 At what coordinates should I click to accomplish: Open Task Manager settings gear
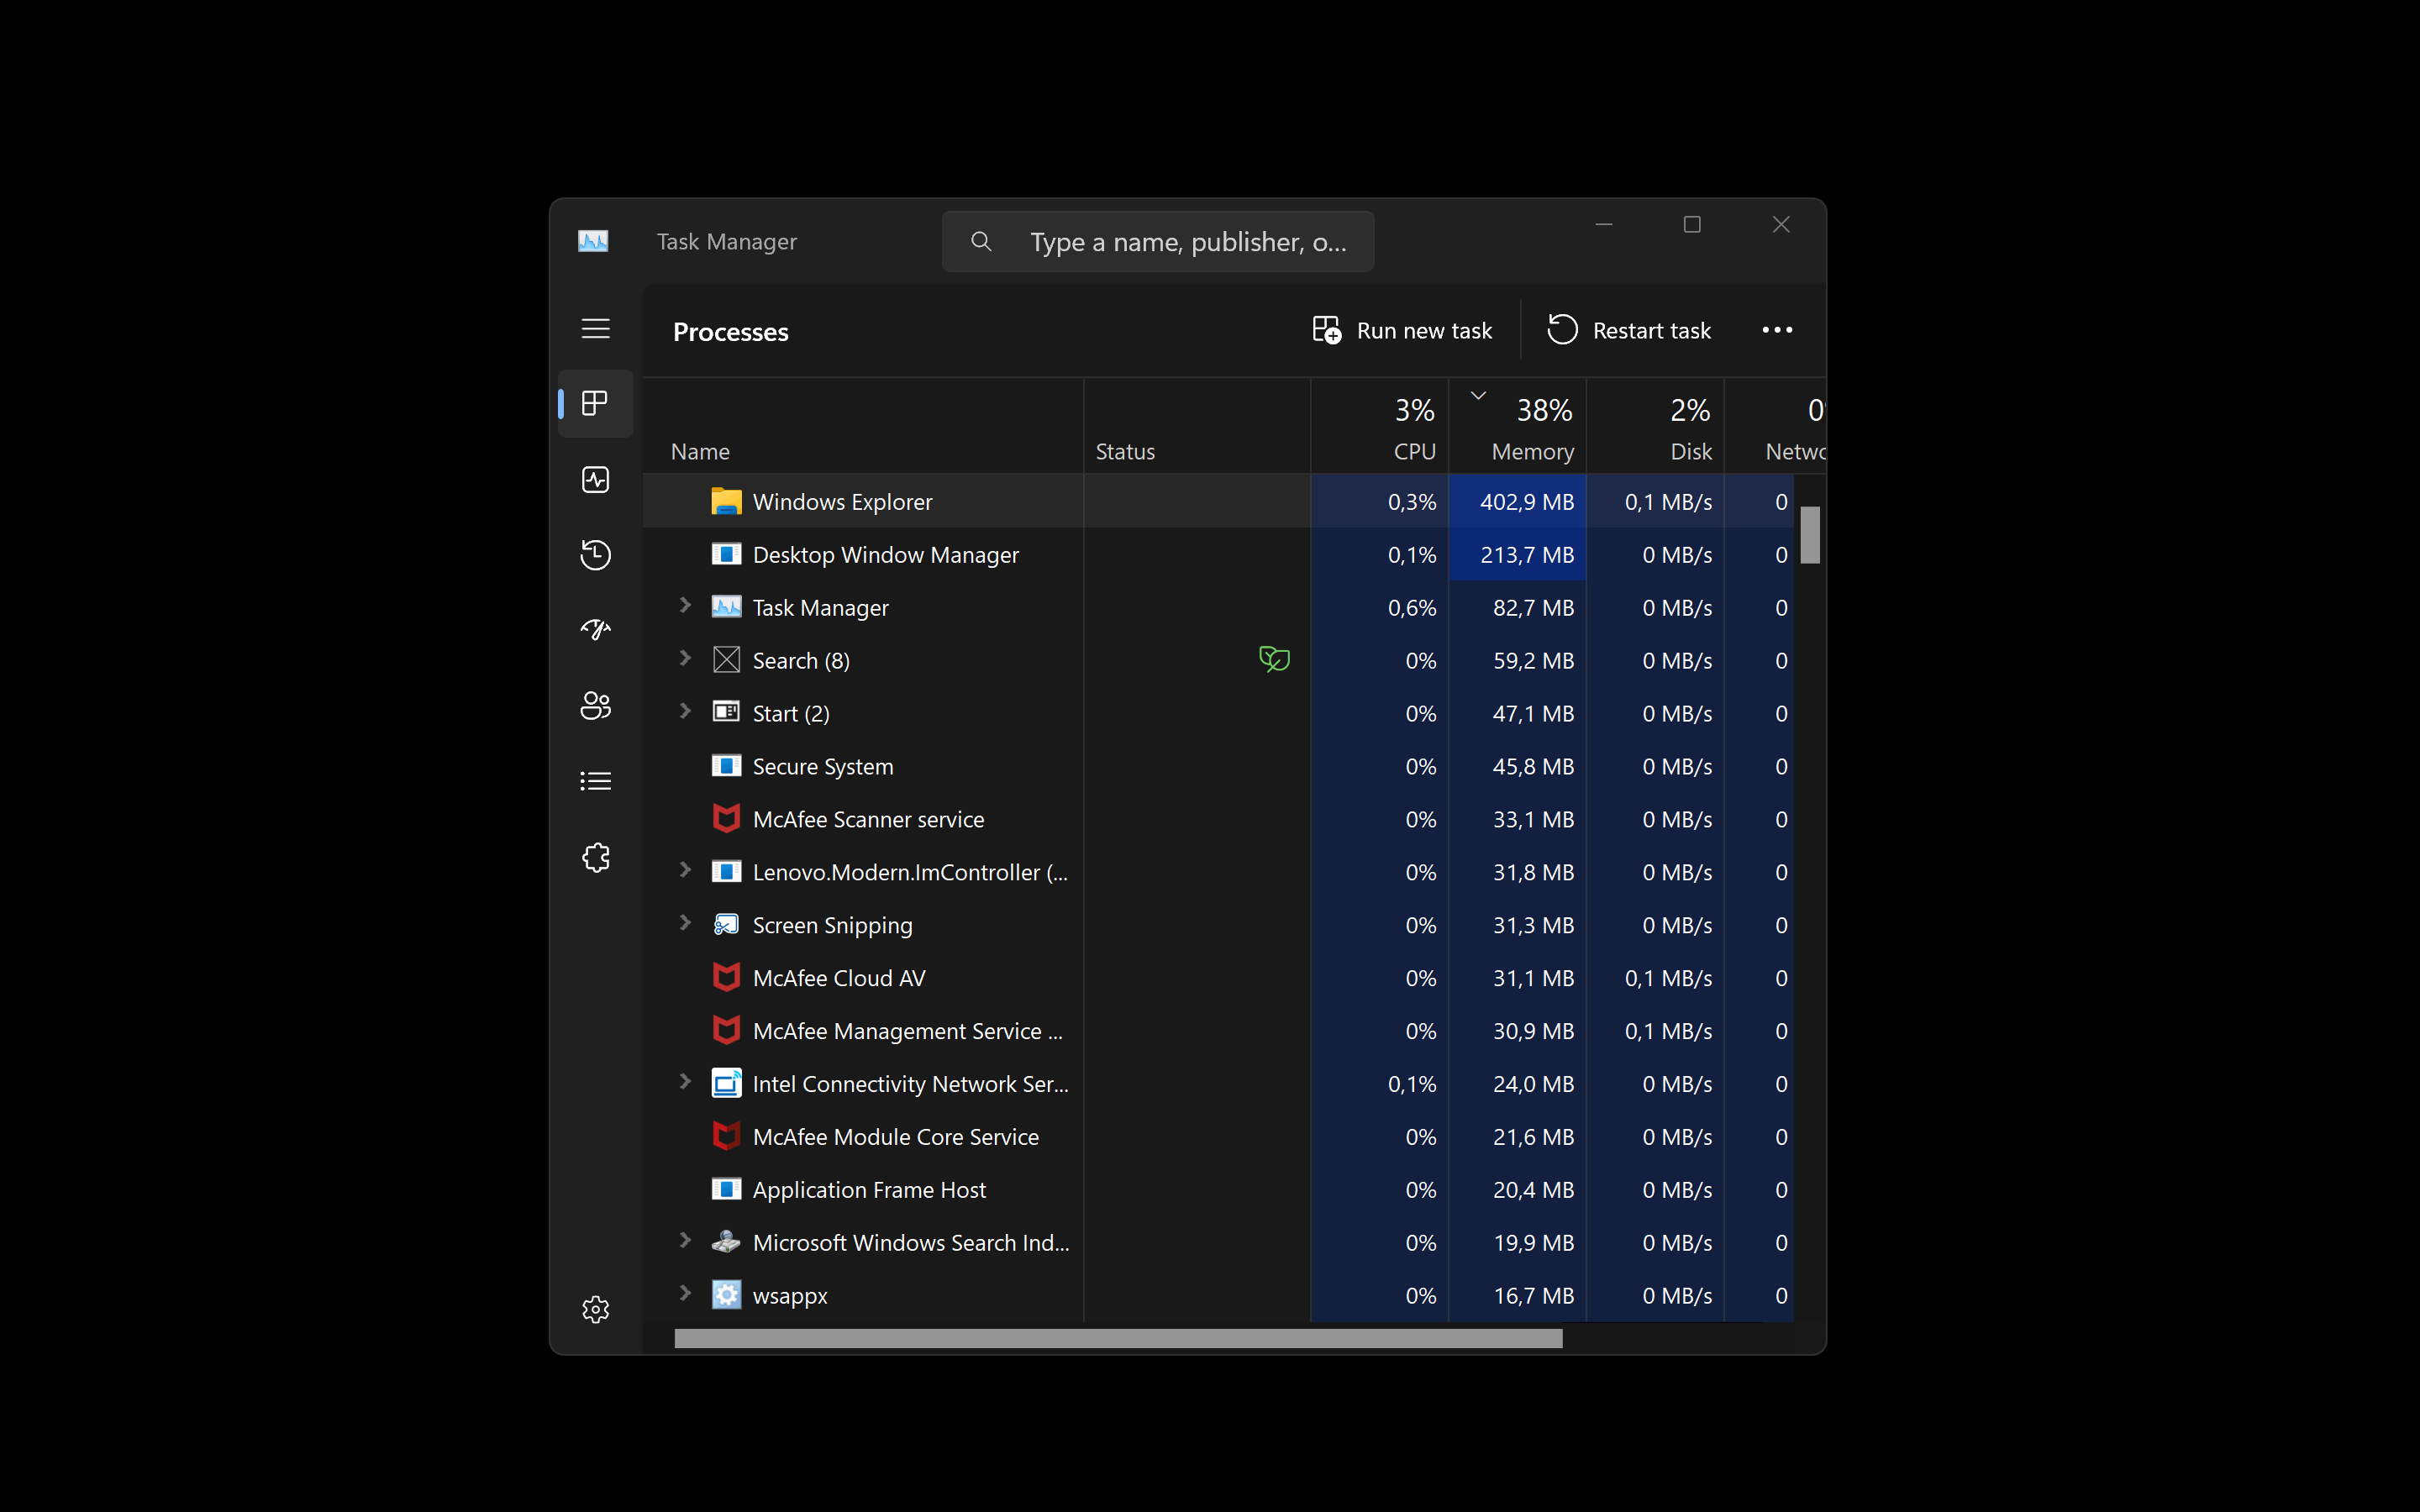595,1309
